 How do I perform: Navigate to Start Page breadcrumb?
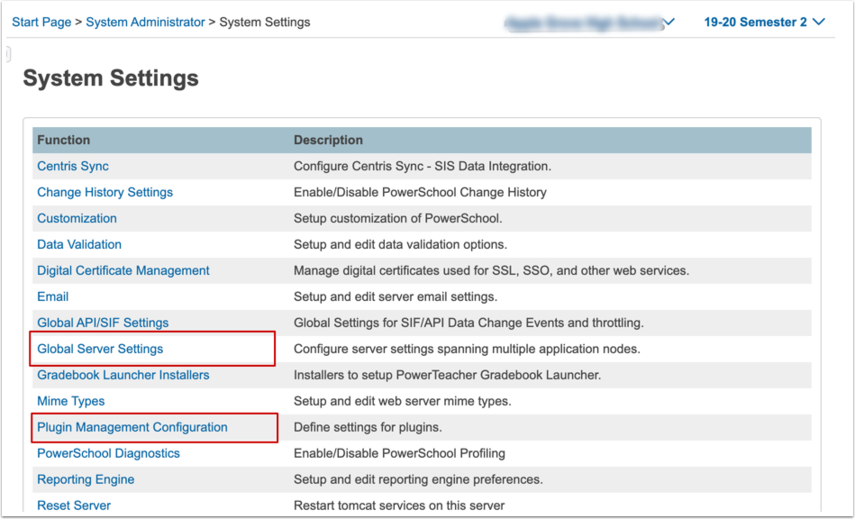click(41, 22)
